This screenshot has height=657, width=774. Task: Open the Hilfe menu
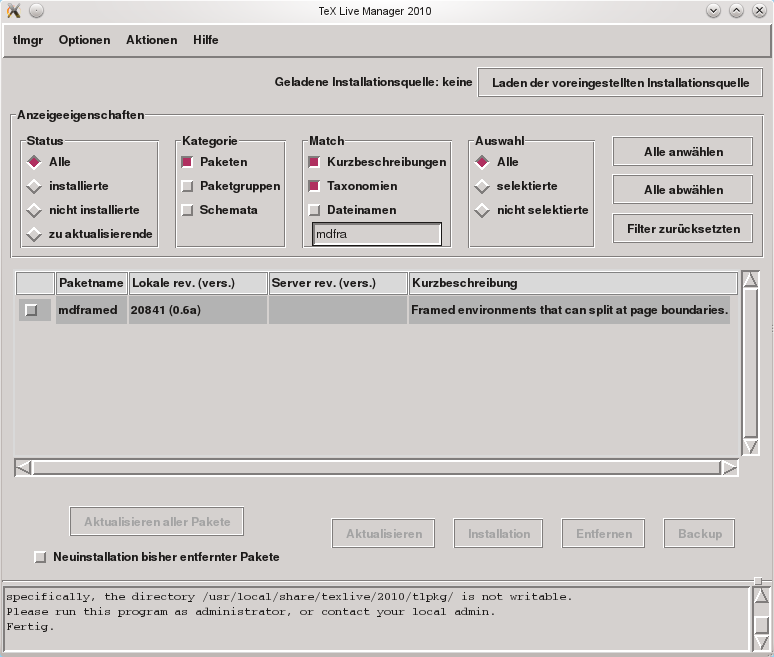point(205,40)
